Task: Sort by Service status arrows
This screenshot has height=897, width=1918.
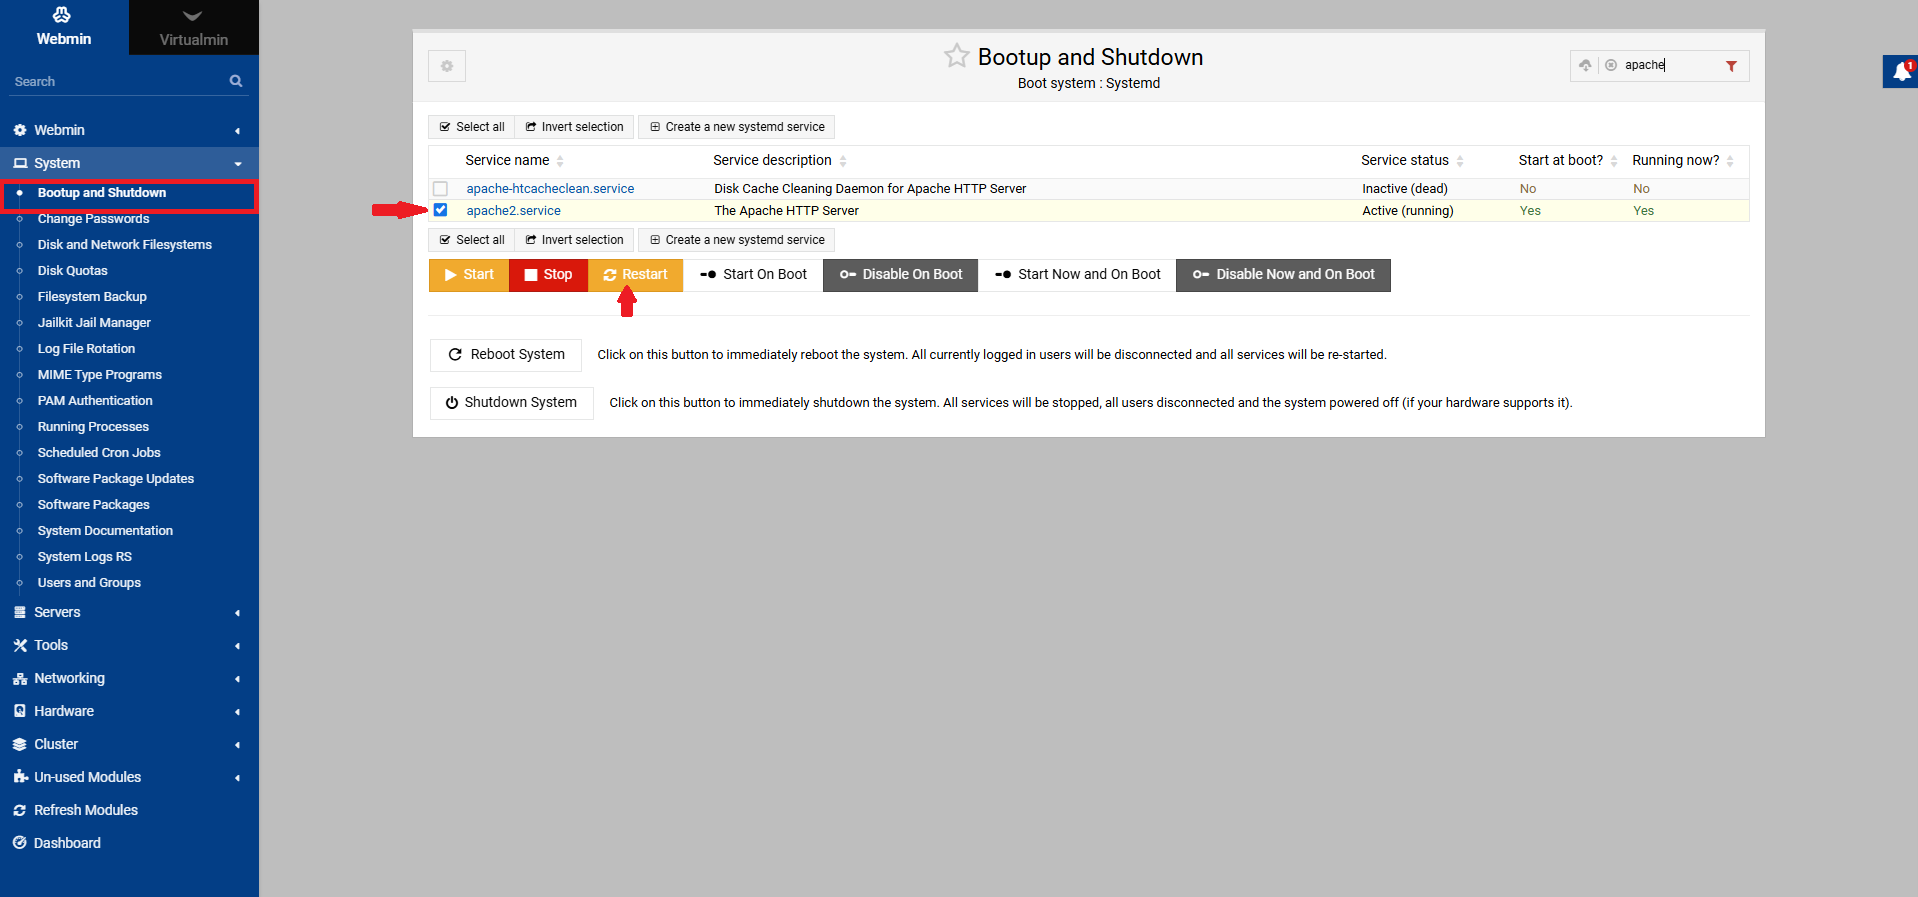Action: 1460,161
